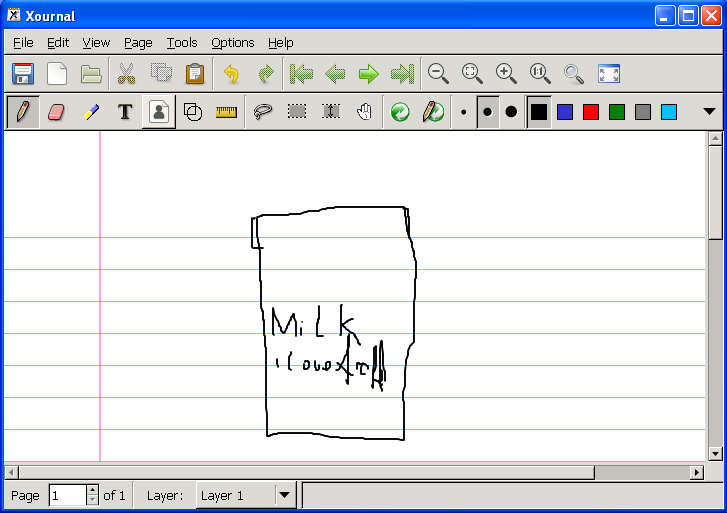Image resolution: width=727 pixels, height=513 pixels.
Task: Click the page number input field
Action: (x=68, y=495)
